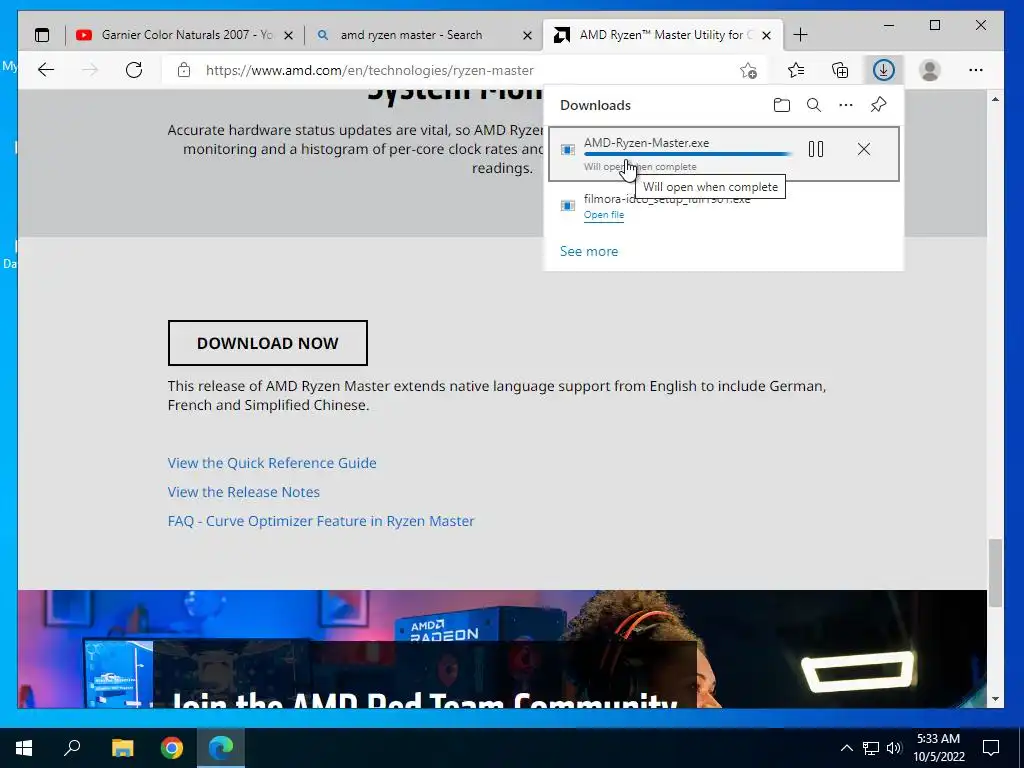Viewport: 1024px width, 768px height.
Task: Click the page scrollbar down arrow
Action: pyautogui.click(x=995, y=699)
